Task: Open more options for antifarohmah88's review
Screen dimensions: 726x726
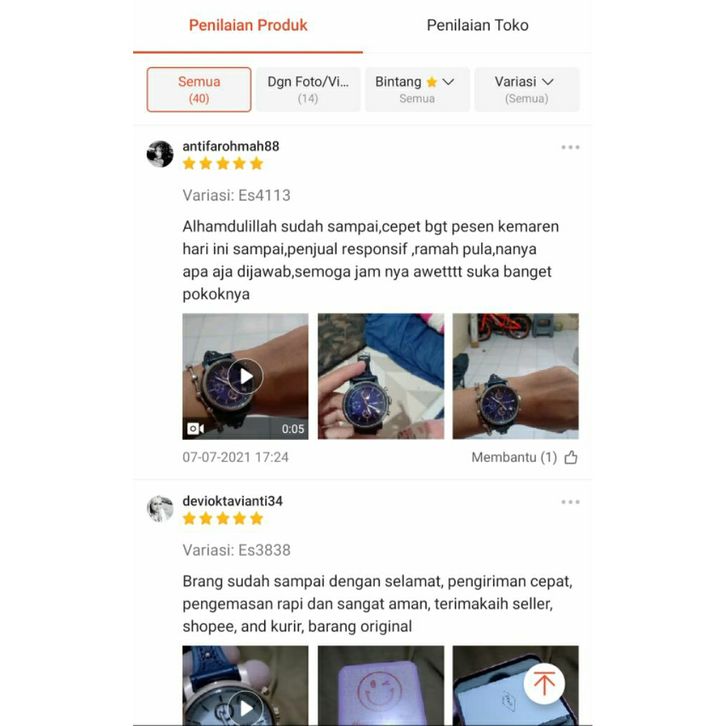Action: click(570, 147)
